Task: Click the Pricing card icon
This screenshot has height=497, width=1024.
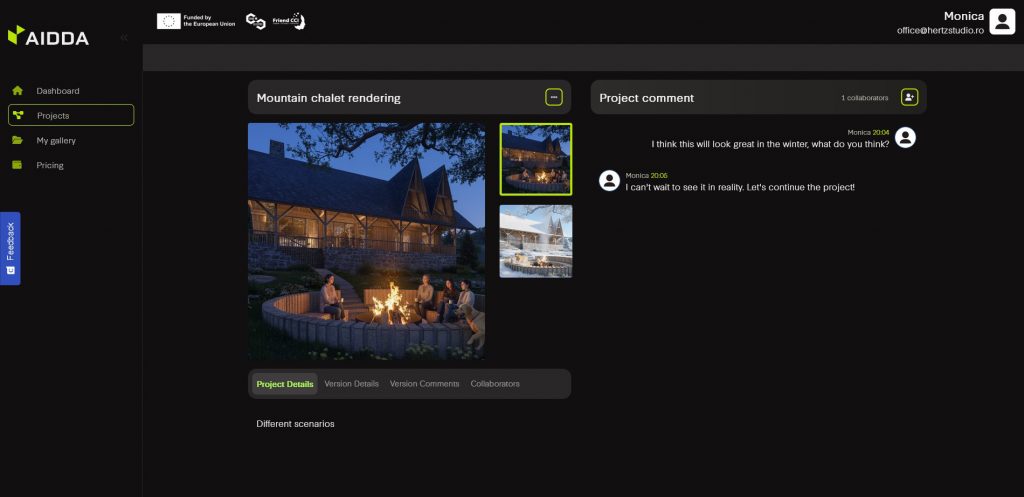Action: click(17, 165)
